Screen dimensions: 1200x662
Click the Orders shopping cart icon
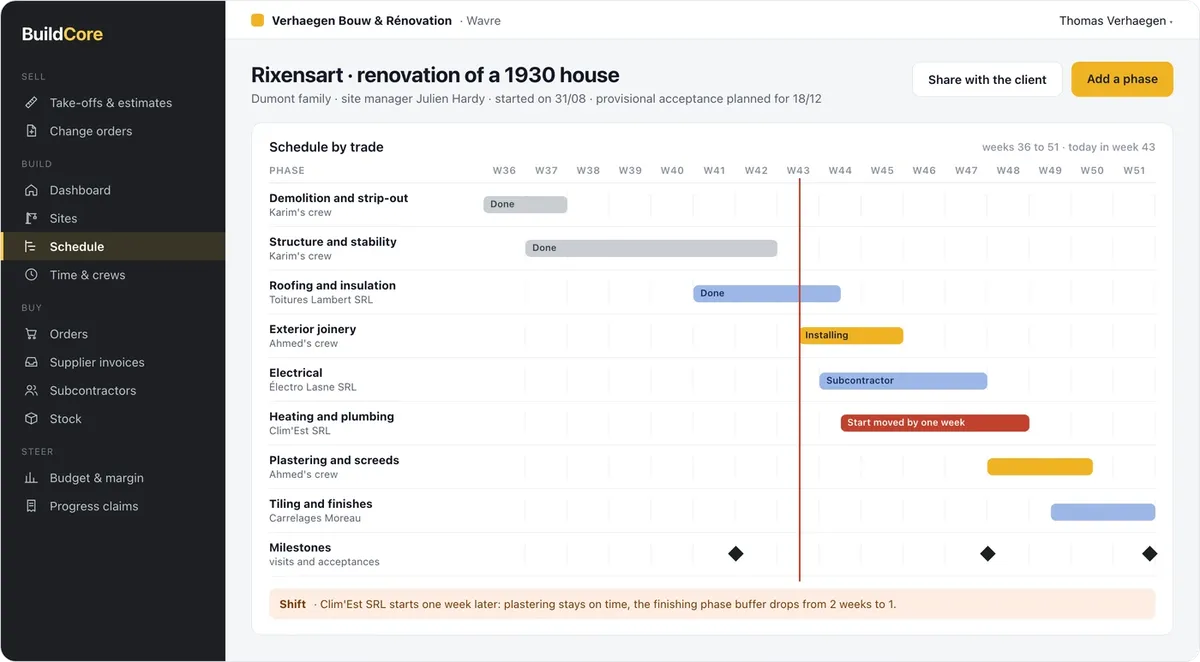click(x=31, y=334)
